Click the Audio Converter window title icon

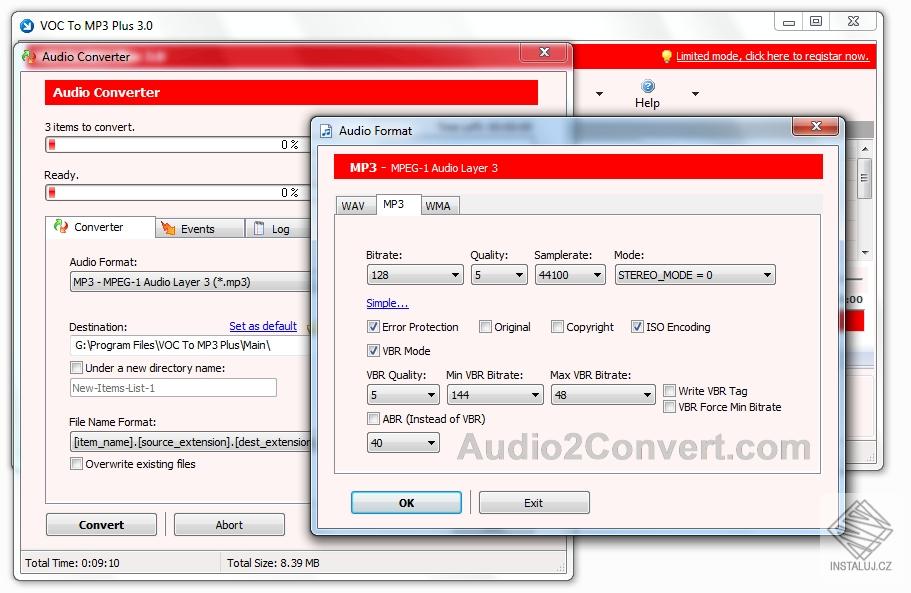[28, 56]
